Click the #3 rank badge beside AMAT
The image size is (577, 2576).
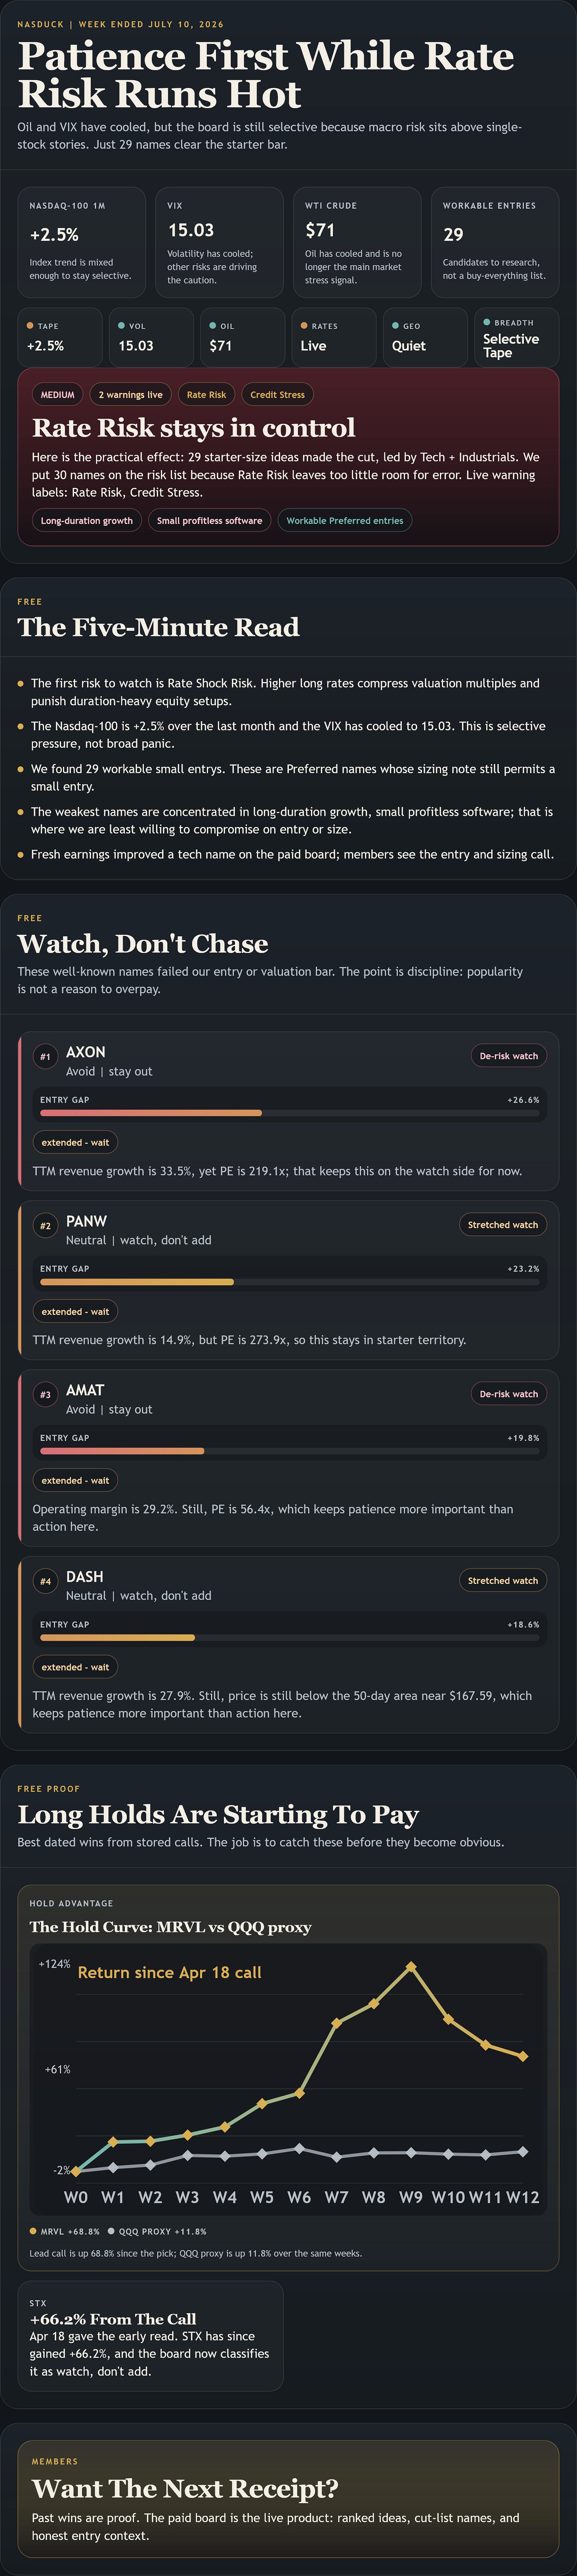(45, 1394)
